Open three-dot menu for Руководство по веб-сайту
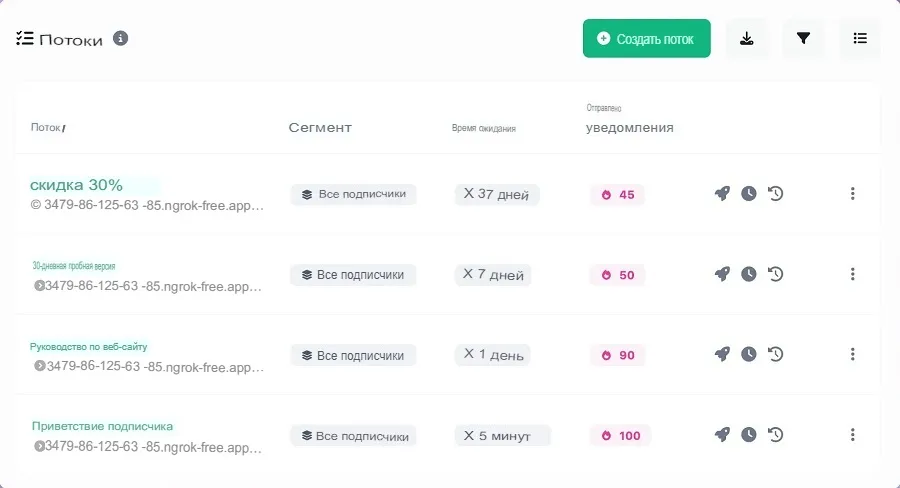The image size is (900, 488). tap(852, 354)
